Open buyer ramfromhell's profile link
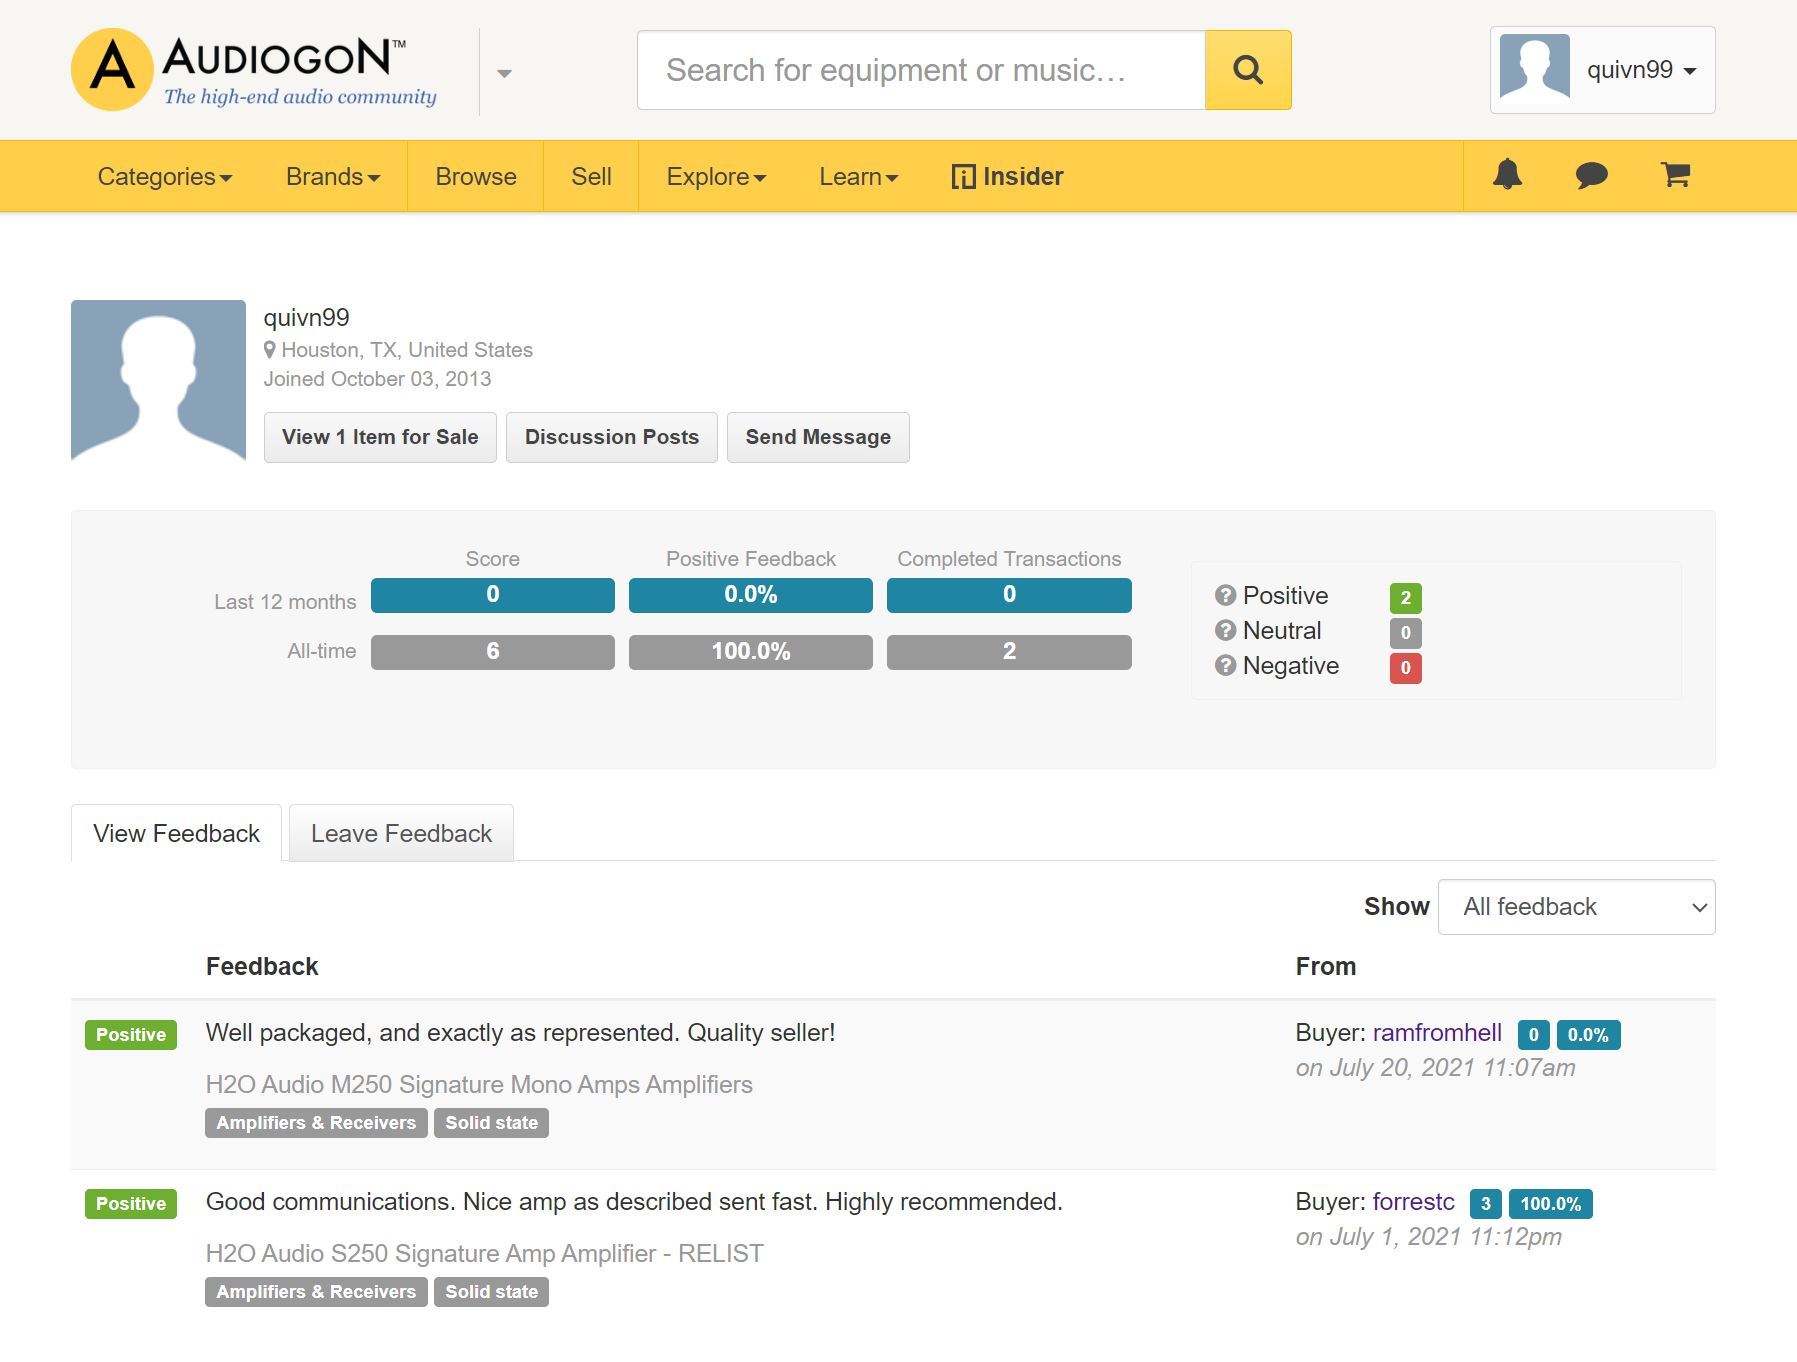The height and width of the screenshot is (1362, 1797). click(x=1437, y=1033)
